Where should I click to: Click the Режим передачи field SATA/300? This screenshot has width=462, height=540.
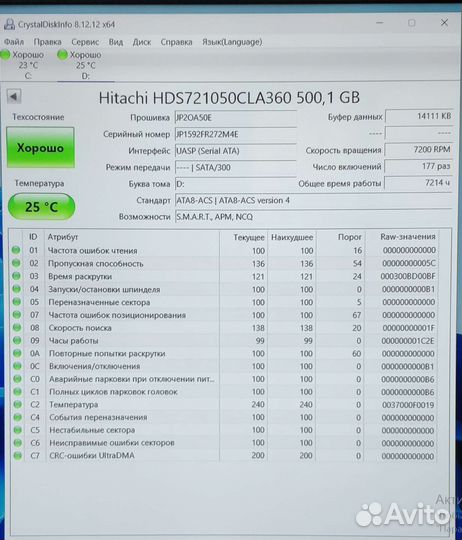point(235,168)
